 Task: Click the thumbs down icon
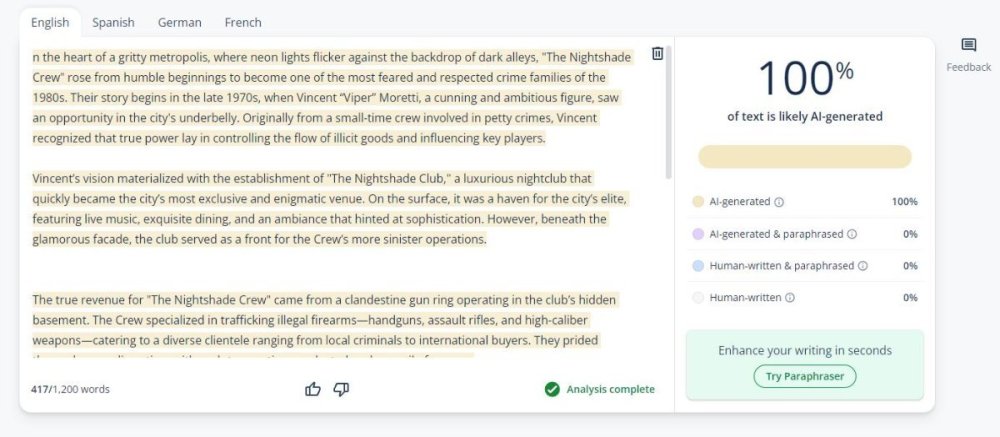pos(341,389)
